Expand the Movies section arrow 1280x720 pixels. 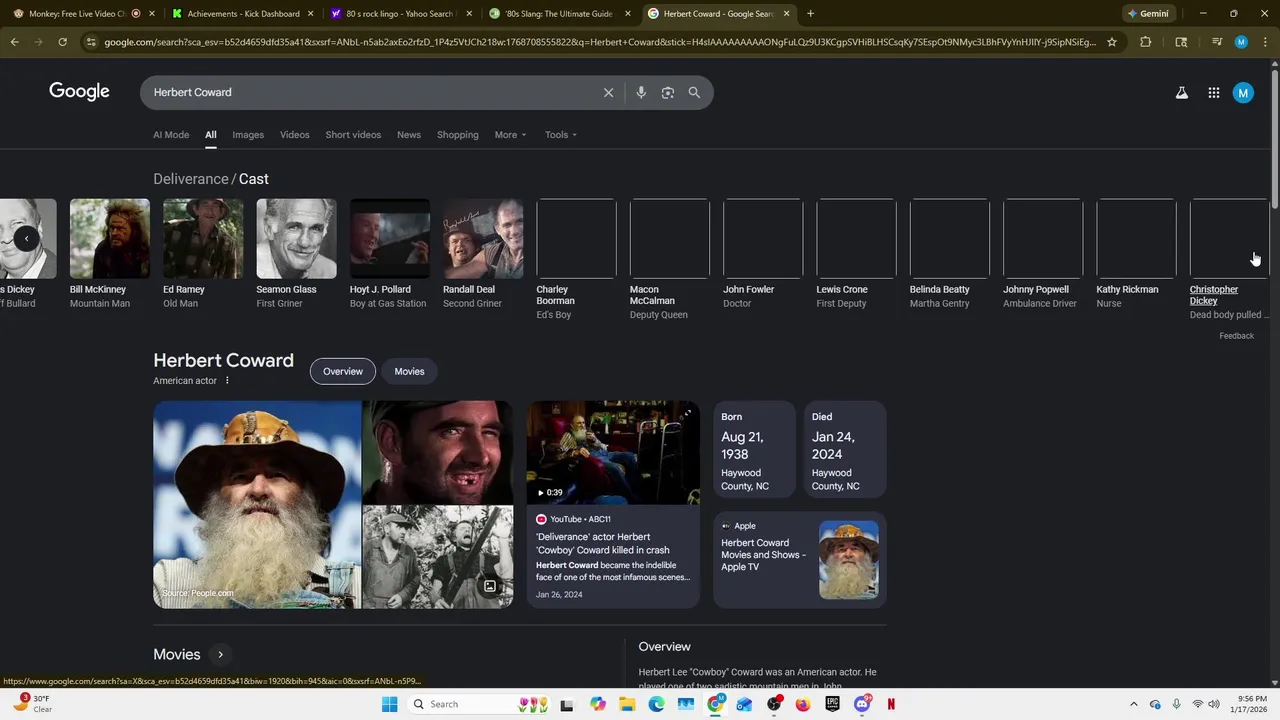[x=220, y=654]
